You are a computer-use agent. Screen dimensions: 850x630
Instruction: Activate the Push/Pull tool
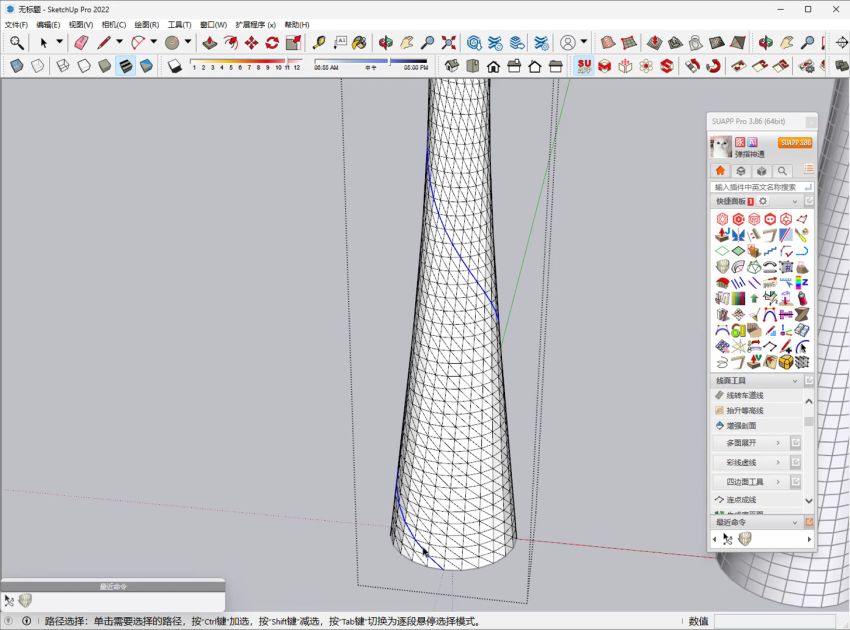(210, 42)
